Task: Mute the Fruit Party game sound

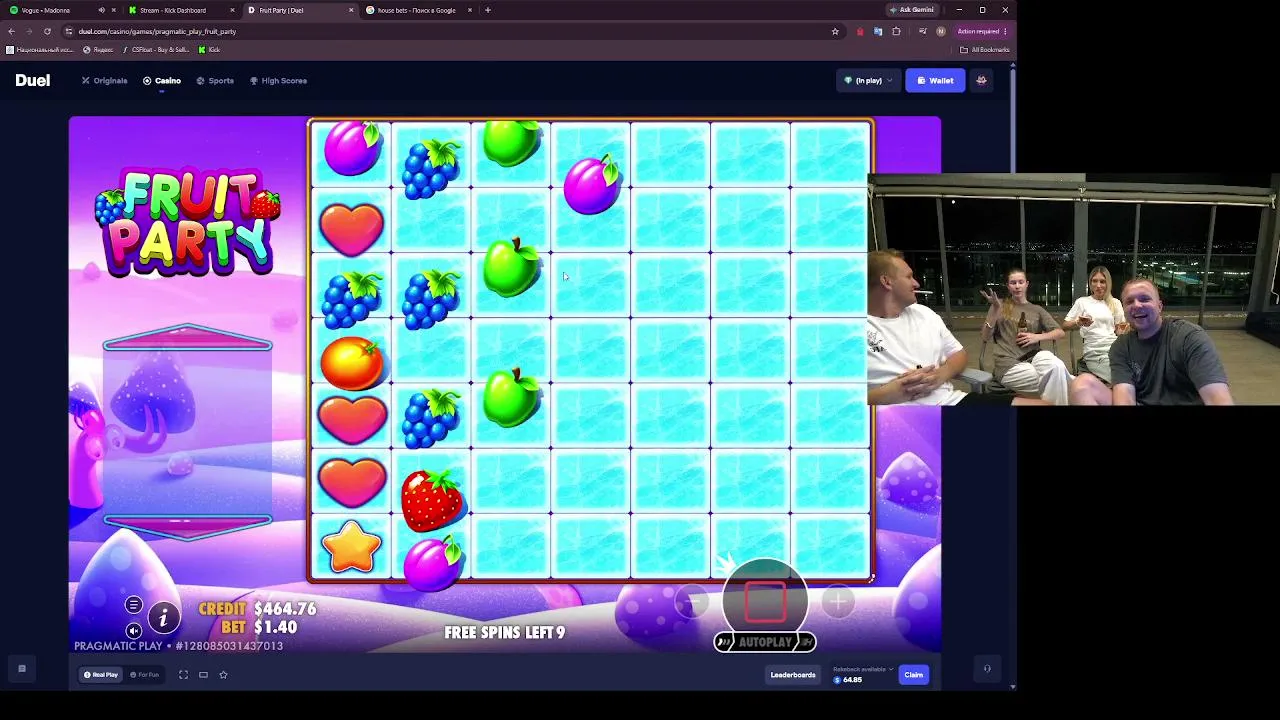Action: pos(133,630)
